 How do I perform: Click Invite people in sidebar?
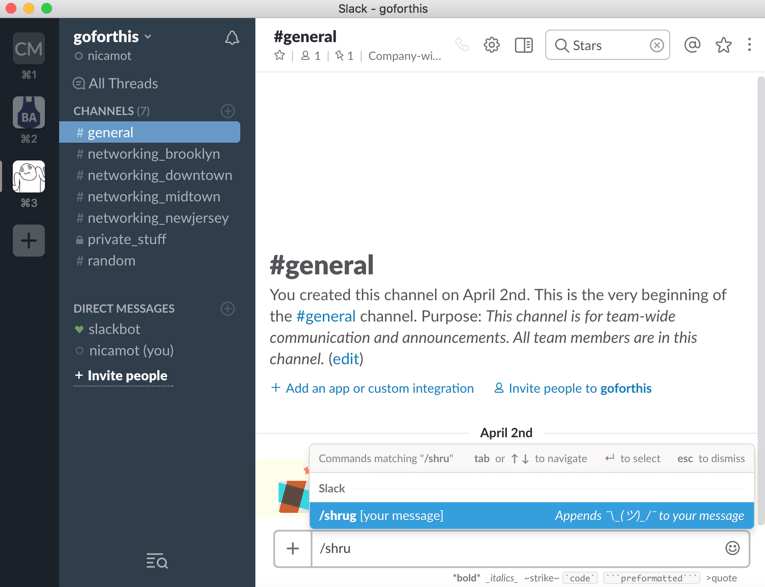tap(121, 376)
